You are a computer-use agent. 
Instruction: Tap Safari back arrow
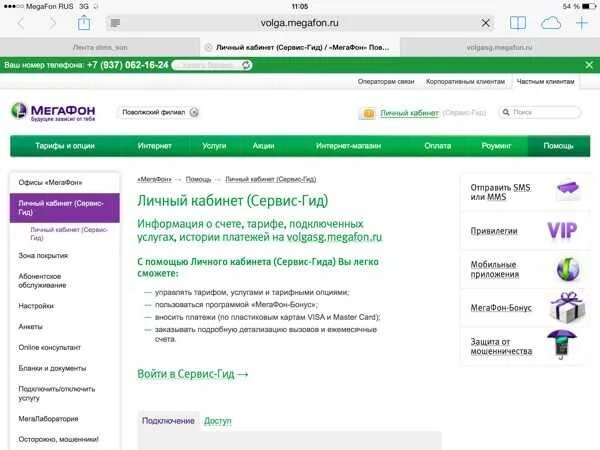[21, 23]
